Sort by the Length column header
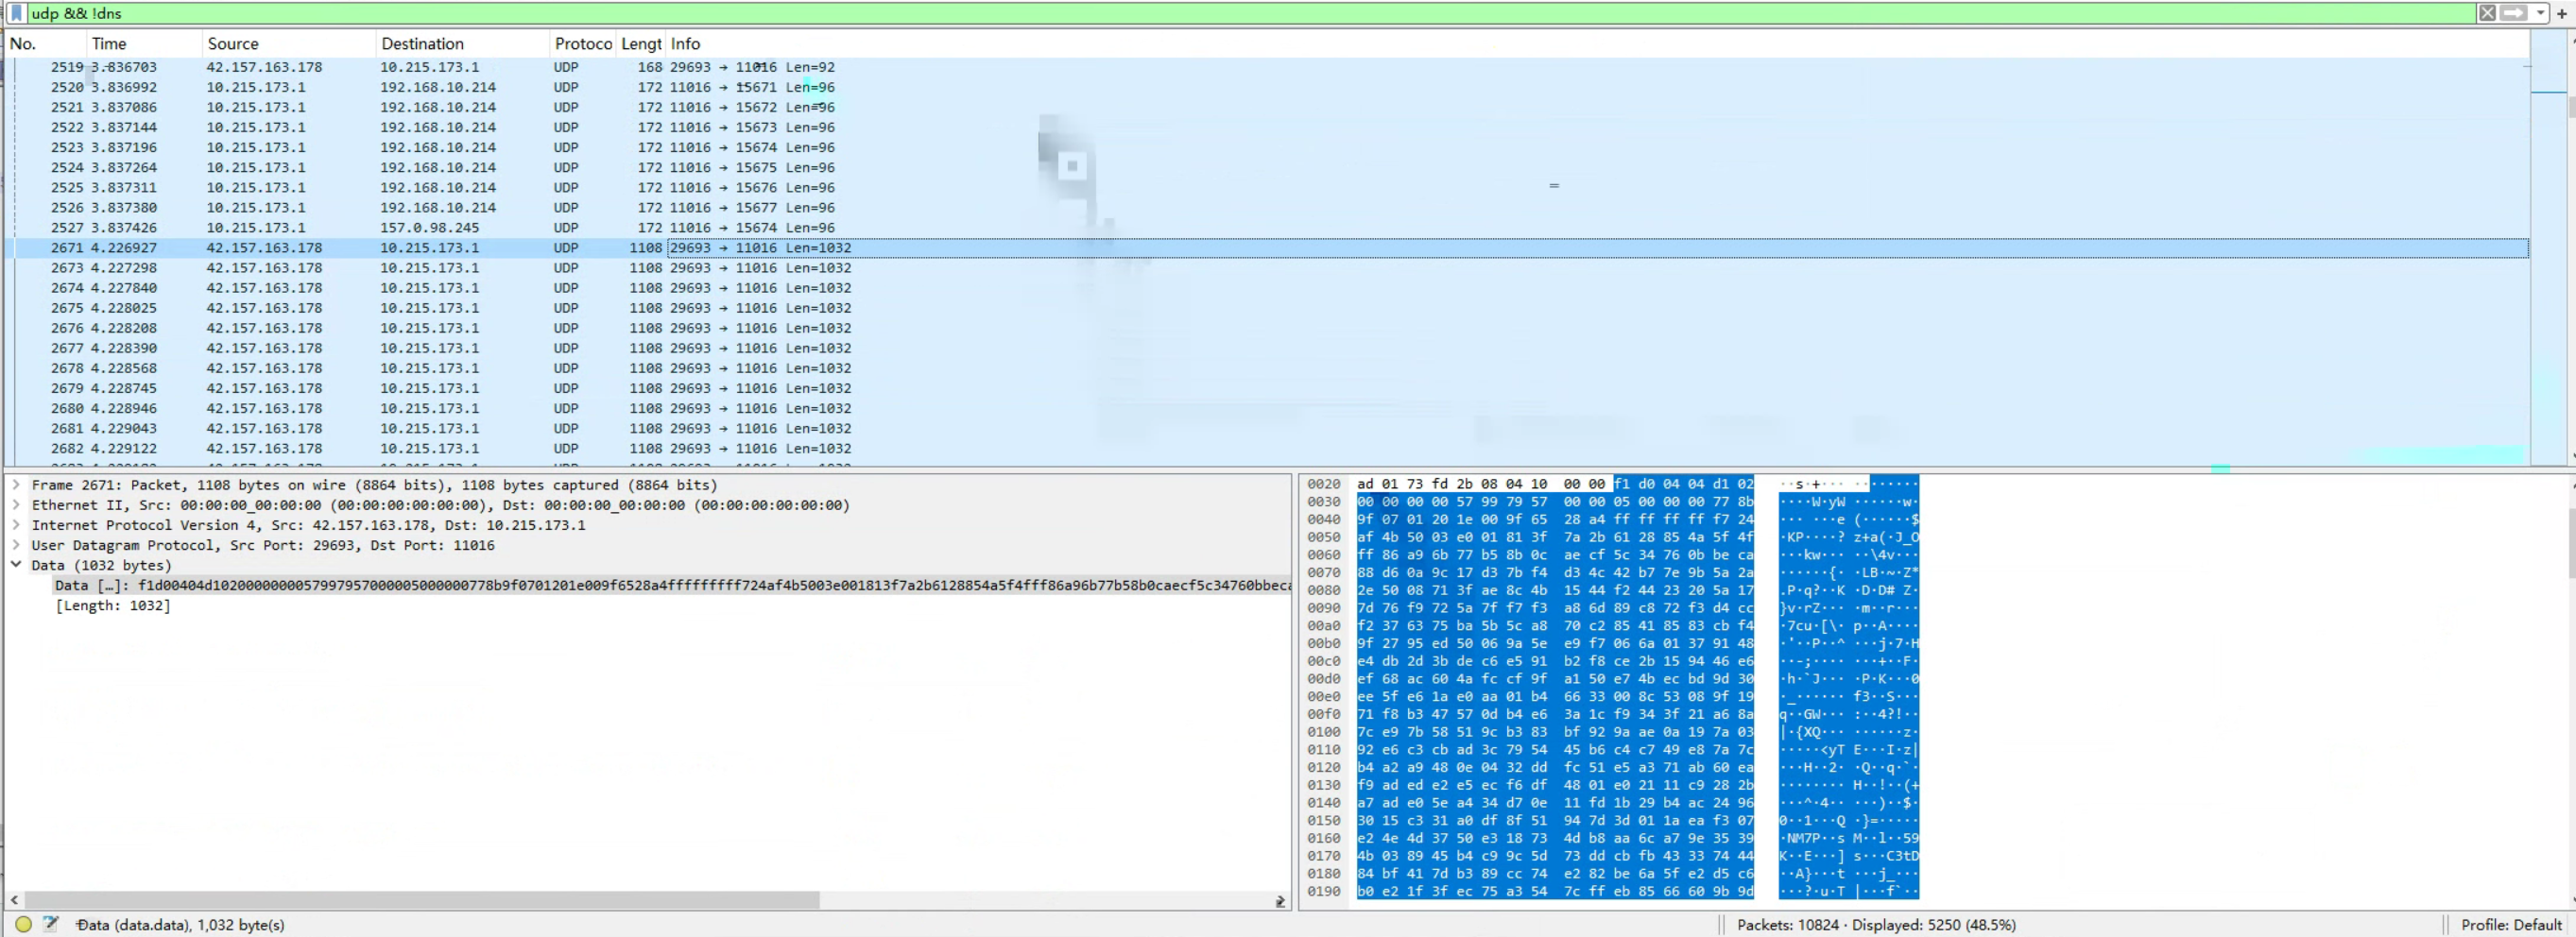 click(640, 44)
